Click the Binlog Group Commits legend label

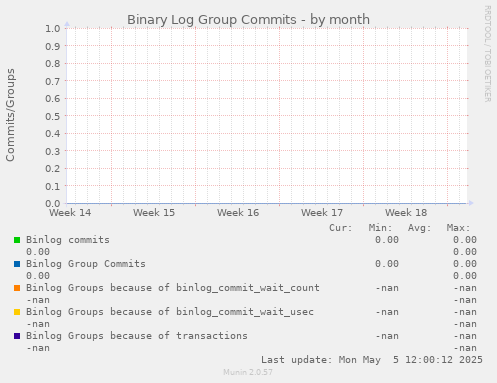(x=86, y=264)
